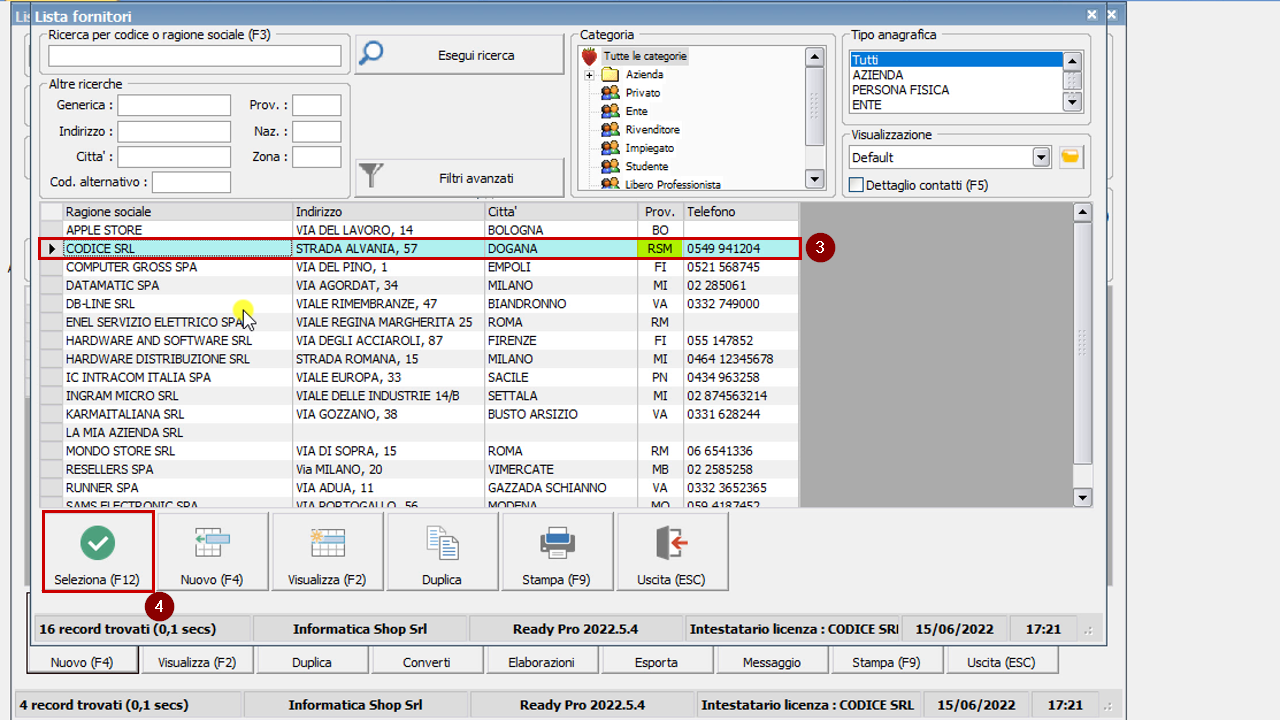
Task: Select the COMPUTER GROSS SPA row
Action: 419,267
